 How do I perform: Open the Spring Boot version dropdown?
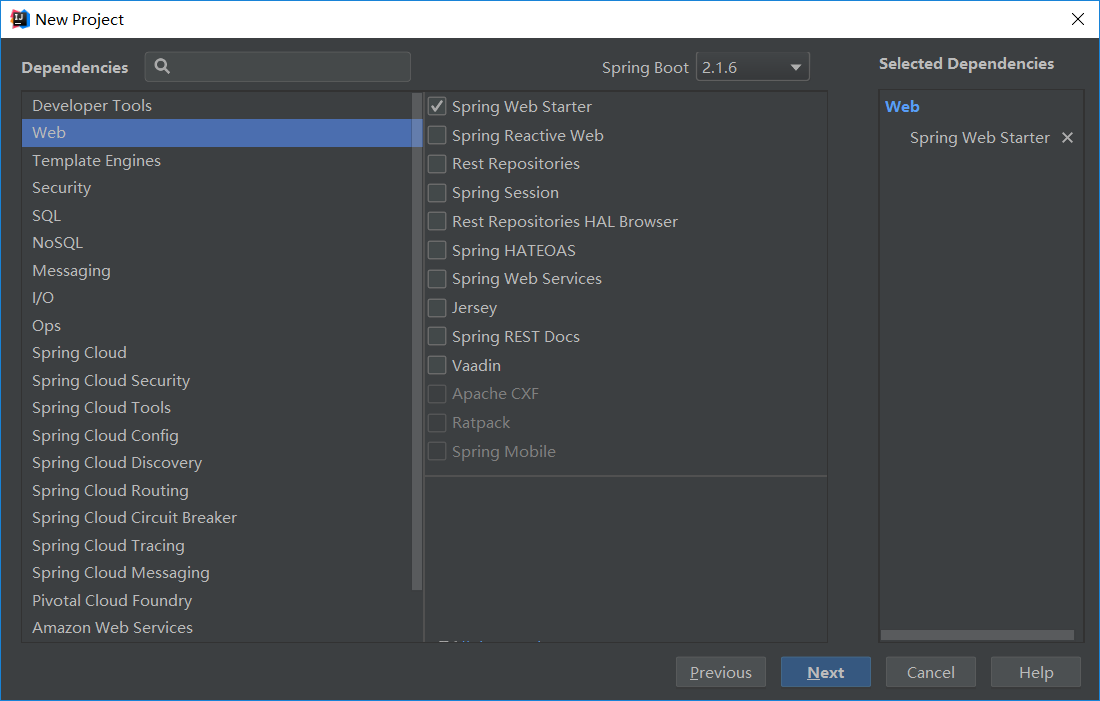(x=753, y=67)
